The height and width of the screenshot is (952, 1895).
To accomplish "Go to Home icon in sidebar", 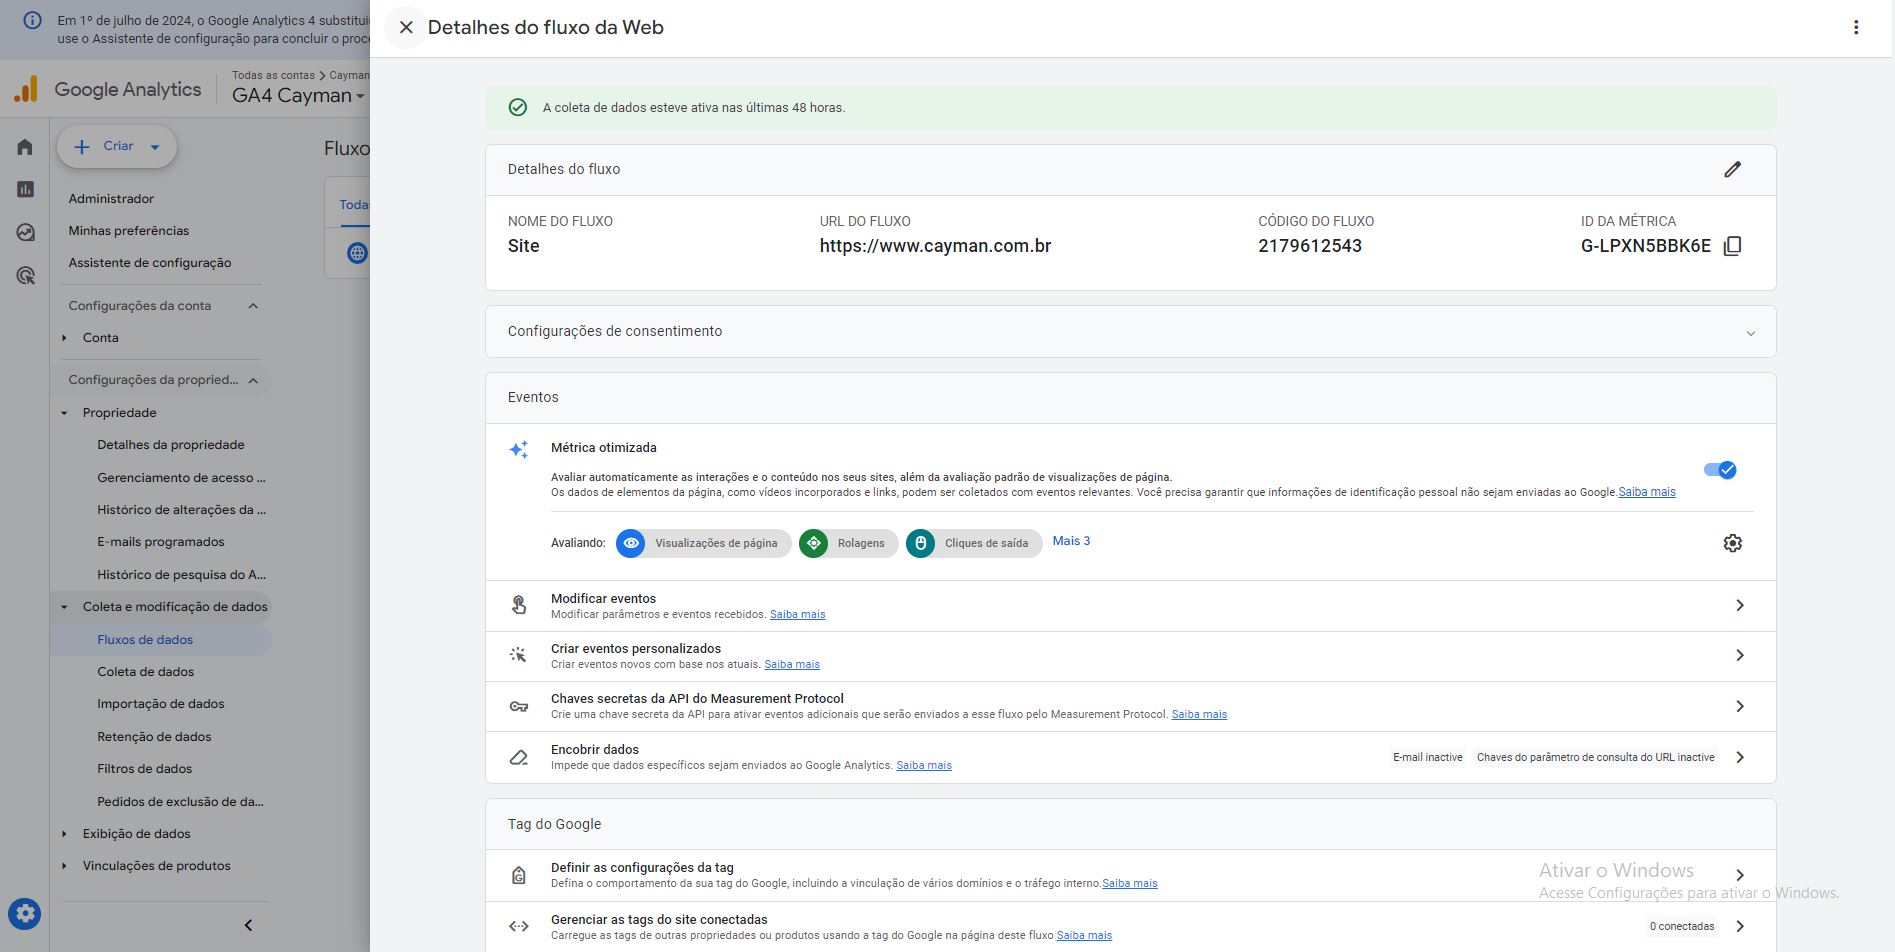I will point(25,147).
